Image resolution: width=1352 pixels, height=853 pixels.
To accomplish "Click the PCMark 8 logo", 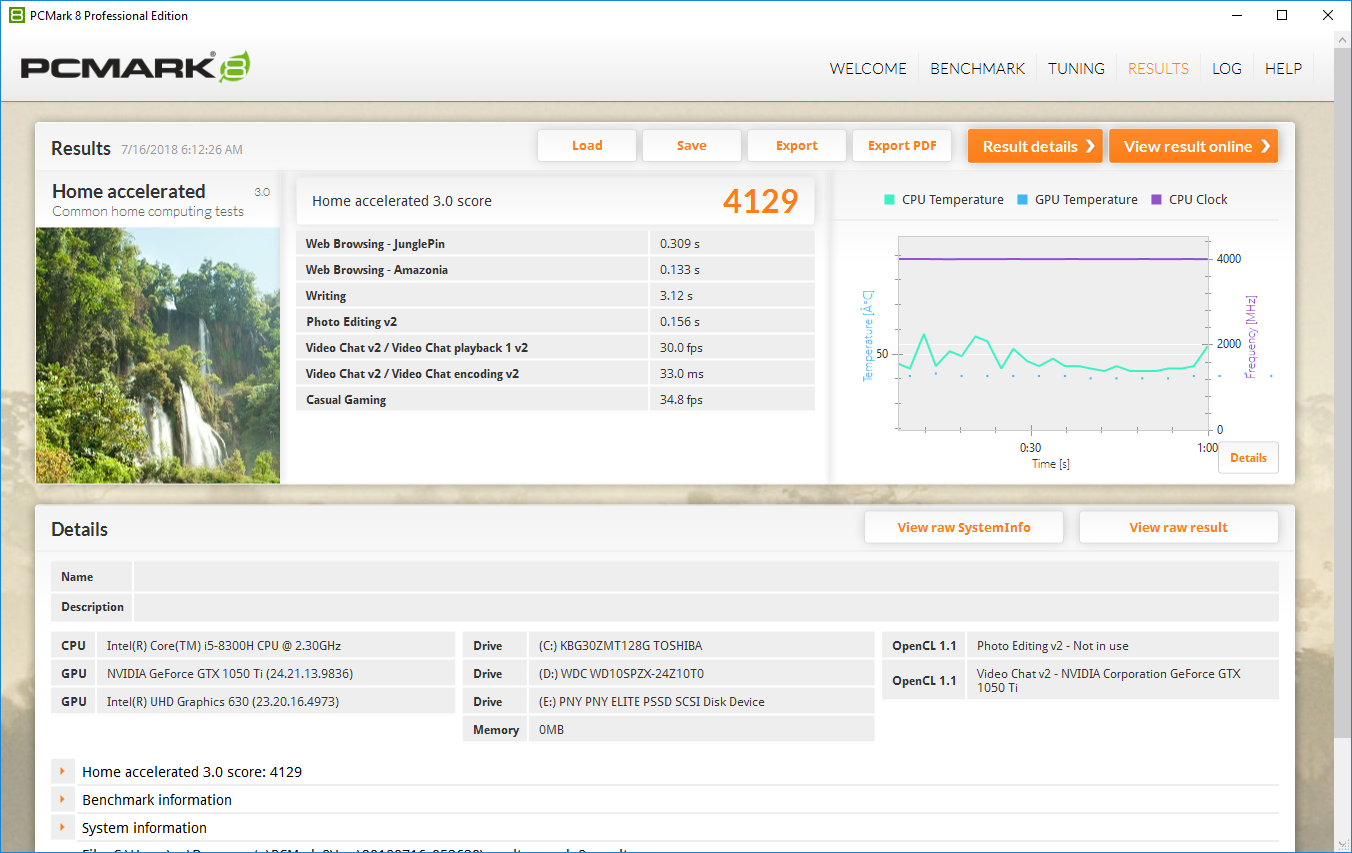I will [x=135, y=67].
